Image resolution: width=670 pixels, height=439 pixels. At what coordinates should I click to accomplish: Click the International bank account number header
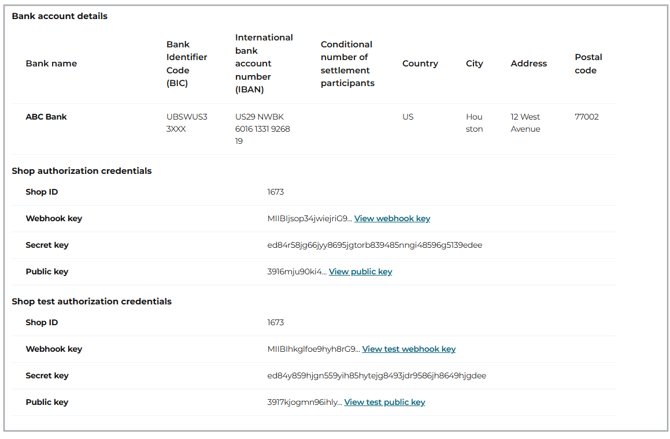point(264,63)
